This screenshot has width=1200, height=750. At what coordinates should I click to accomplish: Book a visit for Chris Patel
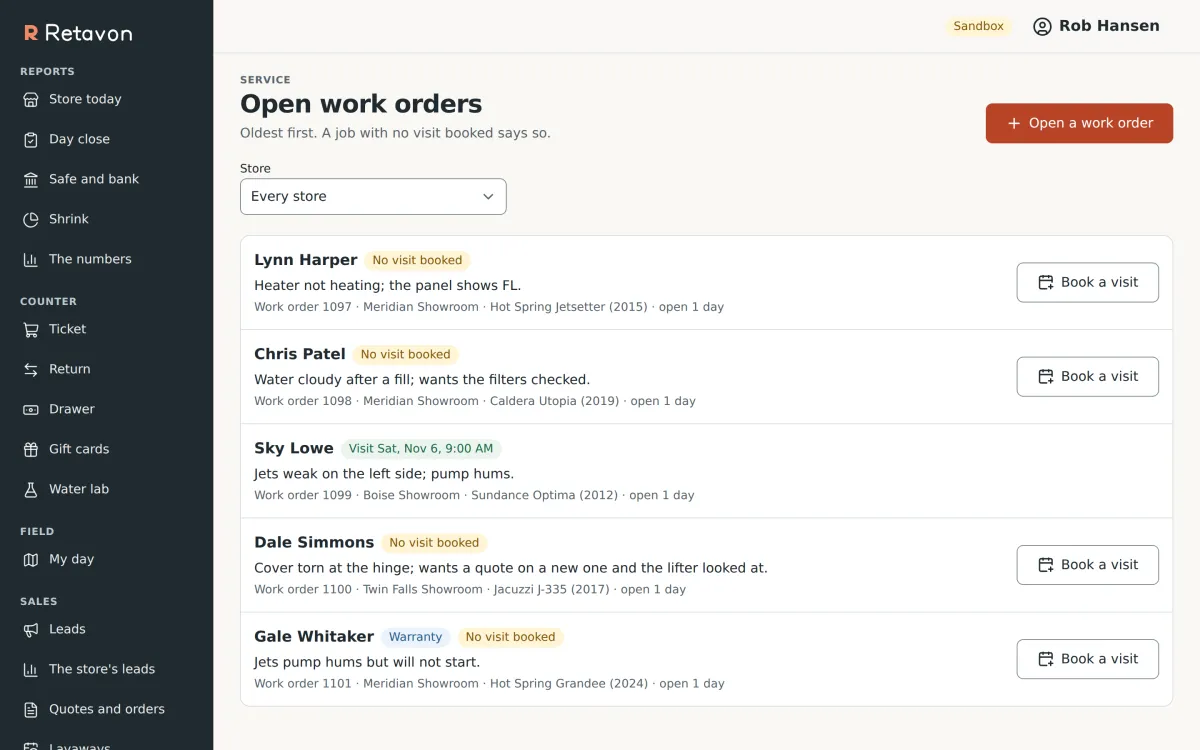tap(1088, 376)
